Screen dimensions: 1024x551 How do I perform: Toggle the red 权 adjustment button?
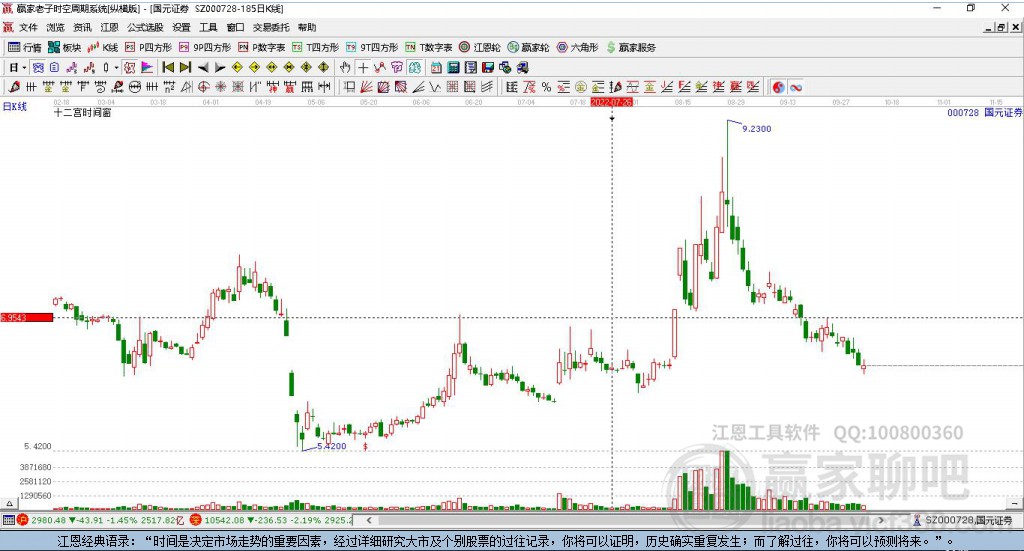click(129, 67)
